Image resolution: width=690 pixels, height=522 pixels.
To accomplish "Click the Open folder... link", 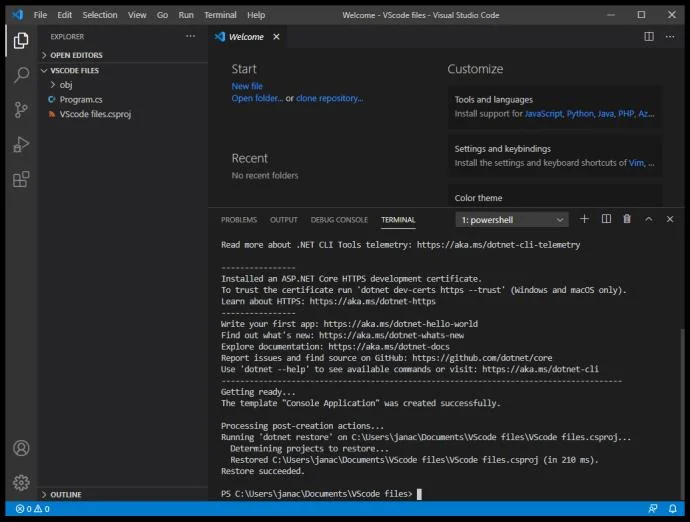I will point(257,98).
